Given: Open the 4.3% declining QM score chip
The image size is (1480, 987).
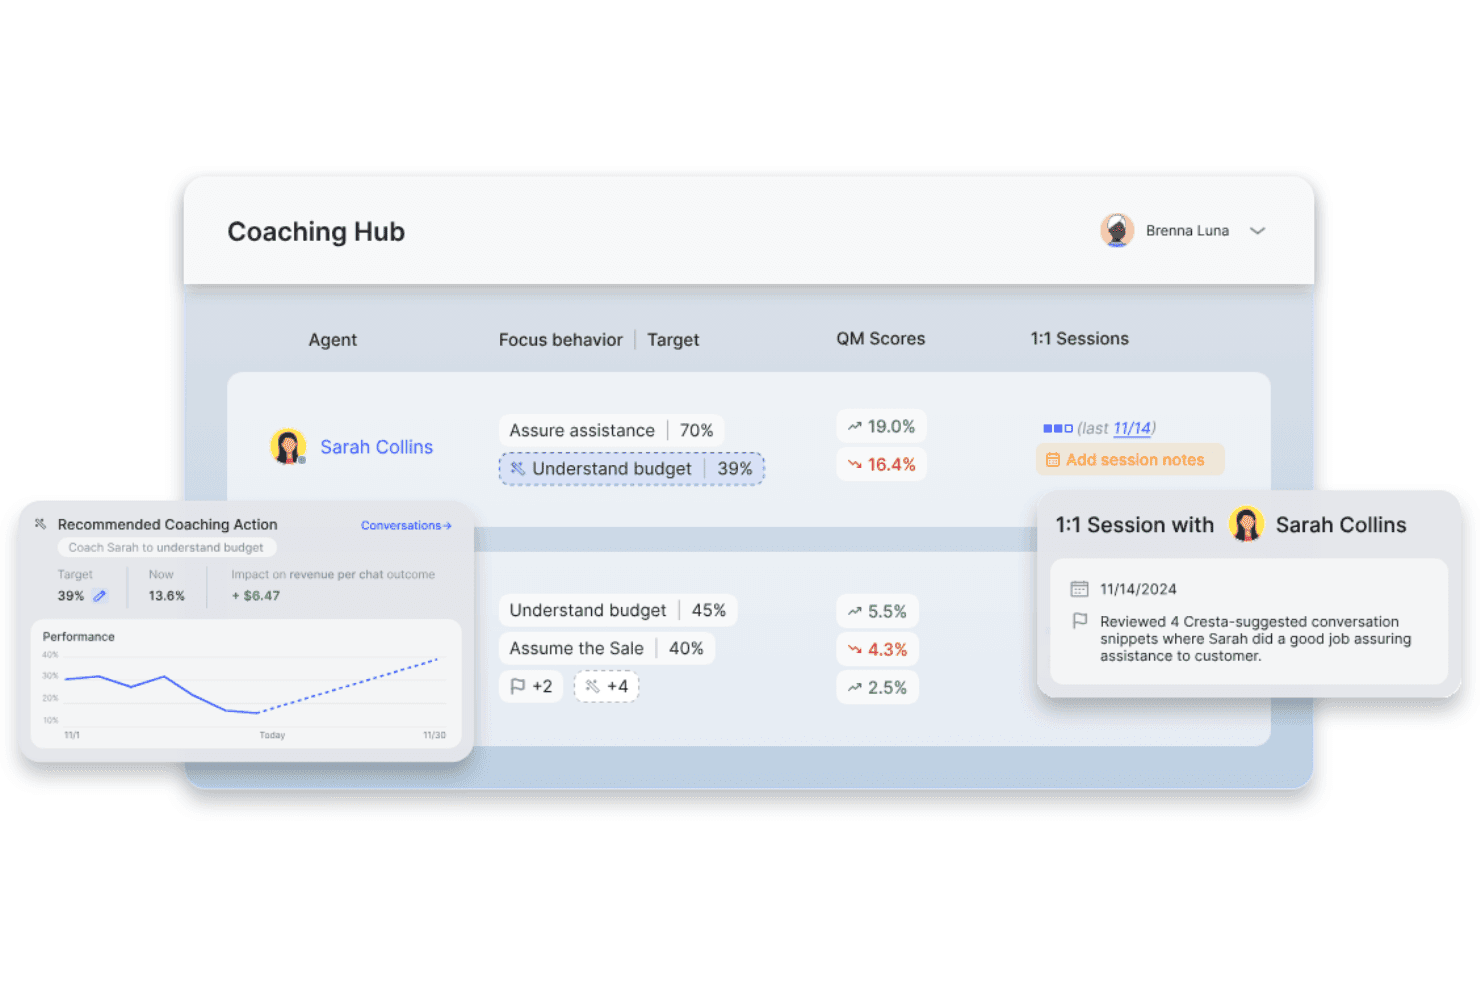Looking at the screenshot, I should click(x=877, y=649).
